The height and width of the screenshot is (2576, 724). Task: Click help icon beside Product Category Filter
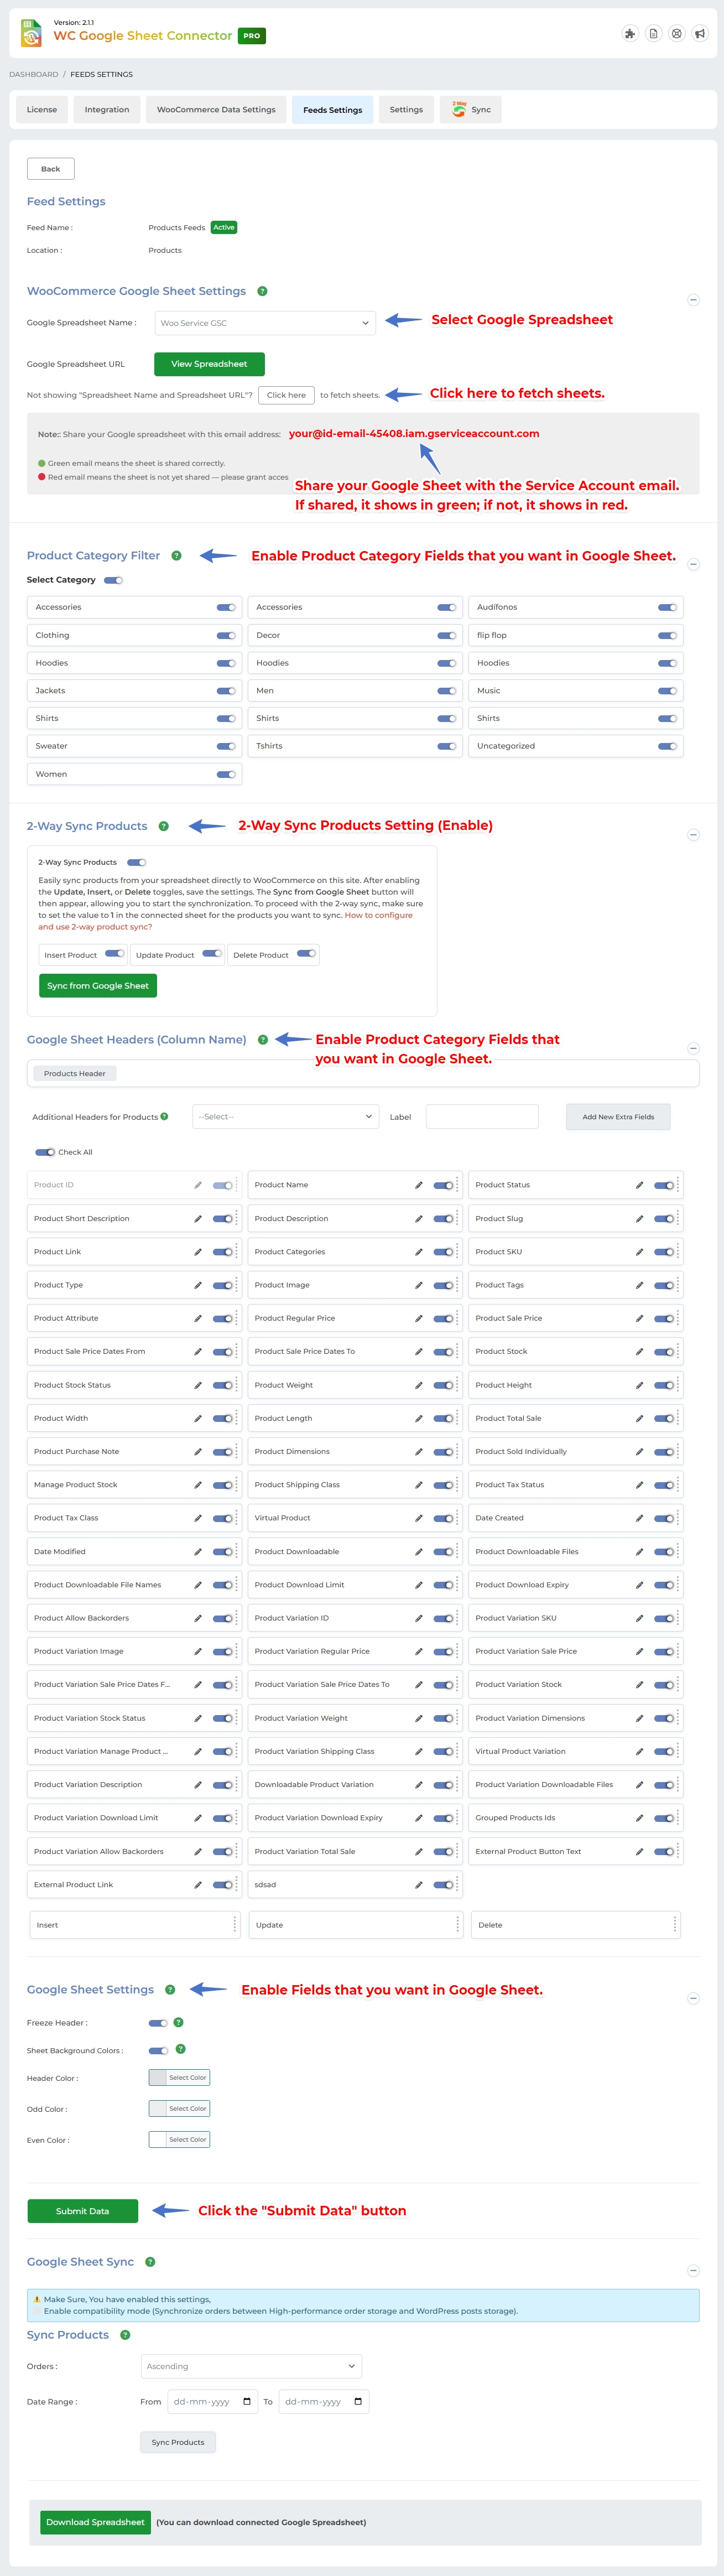176,556
